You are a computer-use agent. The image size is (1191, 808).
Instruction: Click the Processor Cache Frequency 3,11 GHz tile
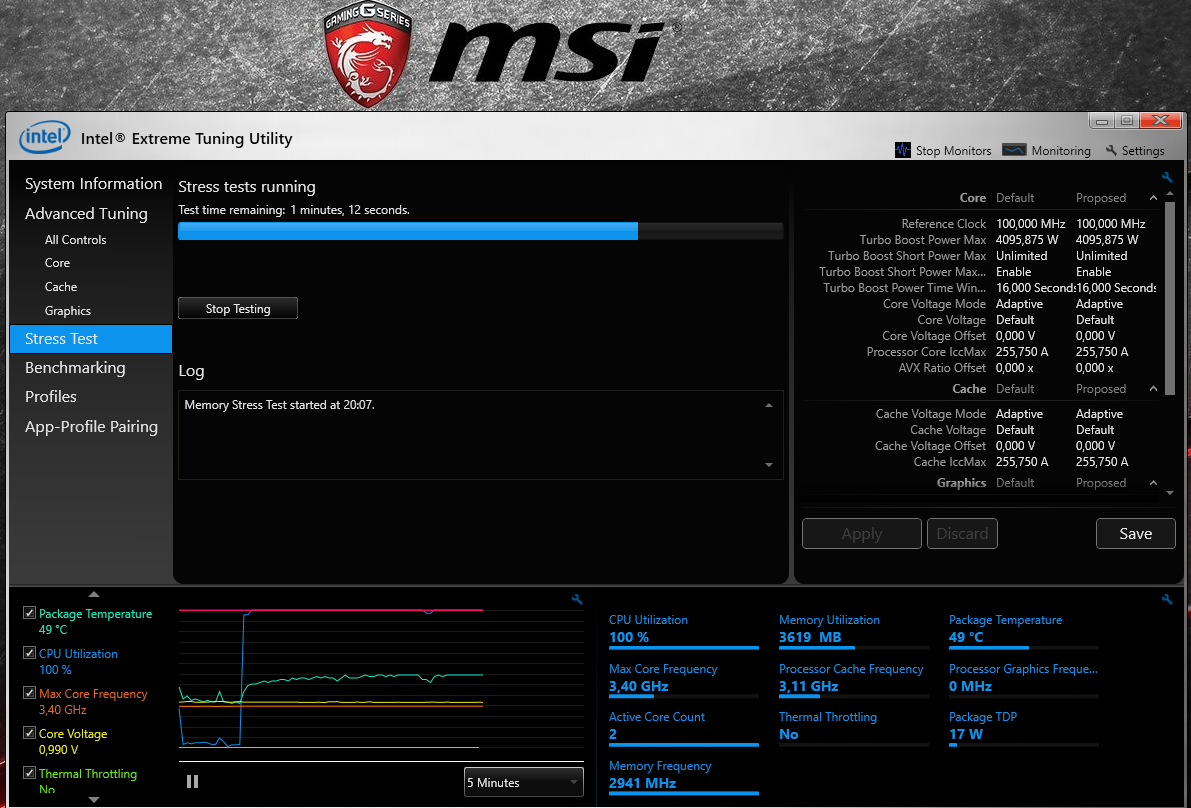(854, 680)
